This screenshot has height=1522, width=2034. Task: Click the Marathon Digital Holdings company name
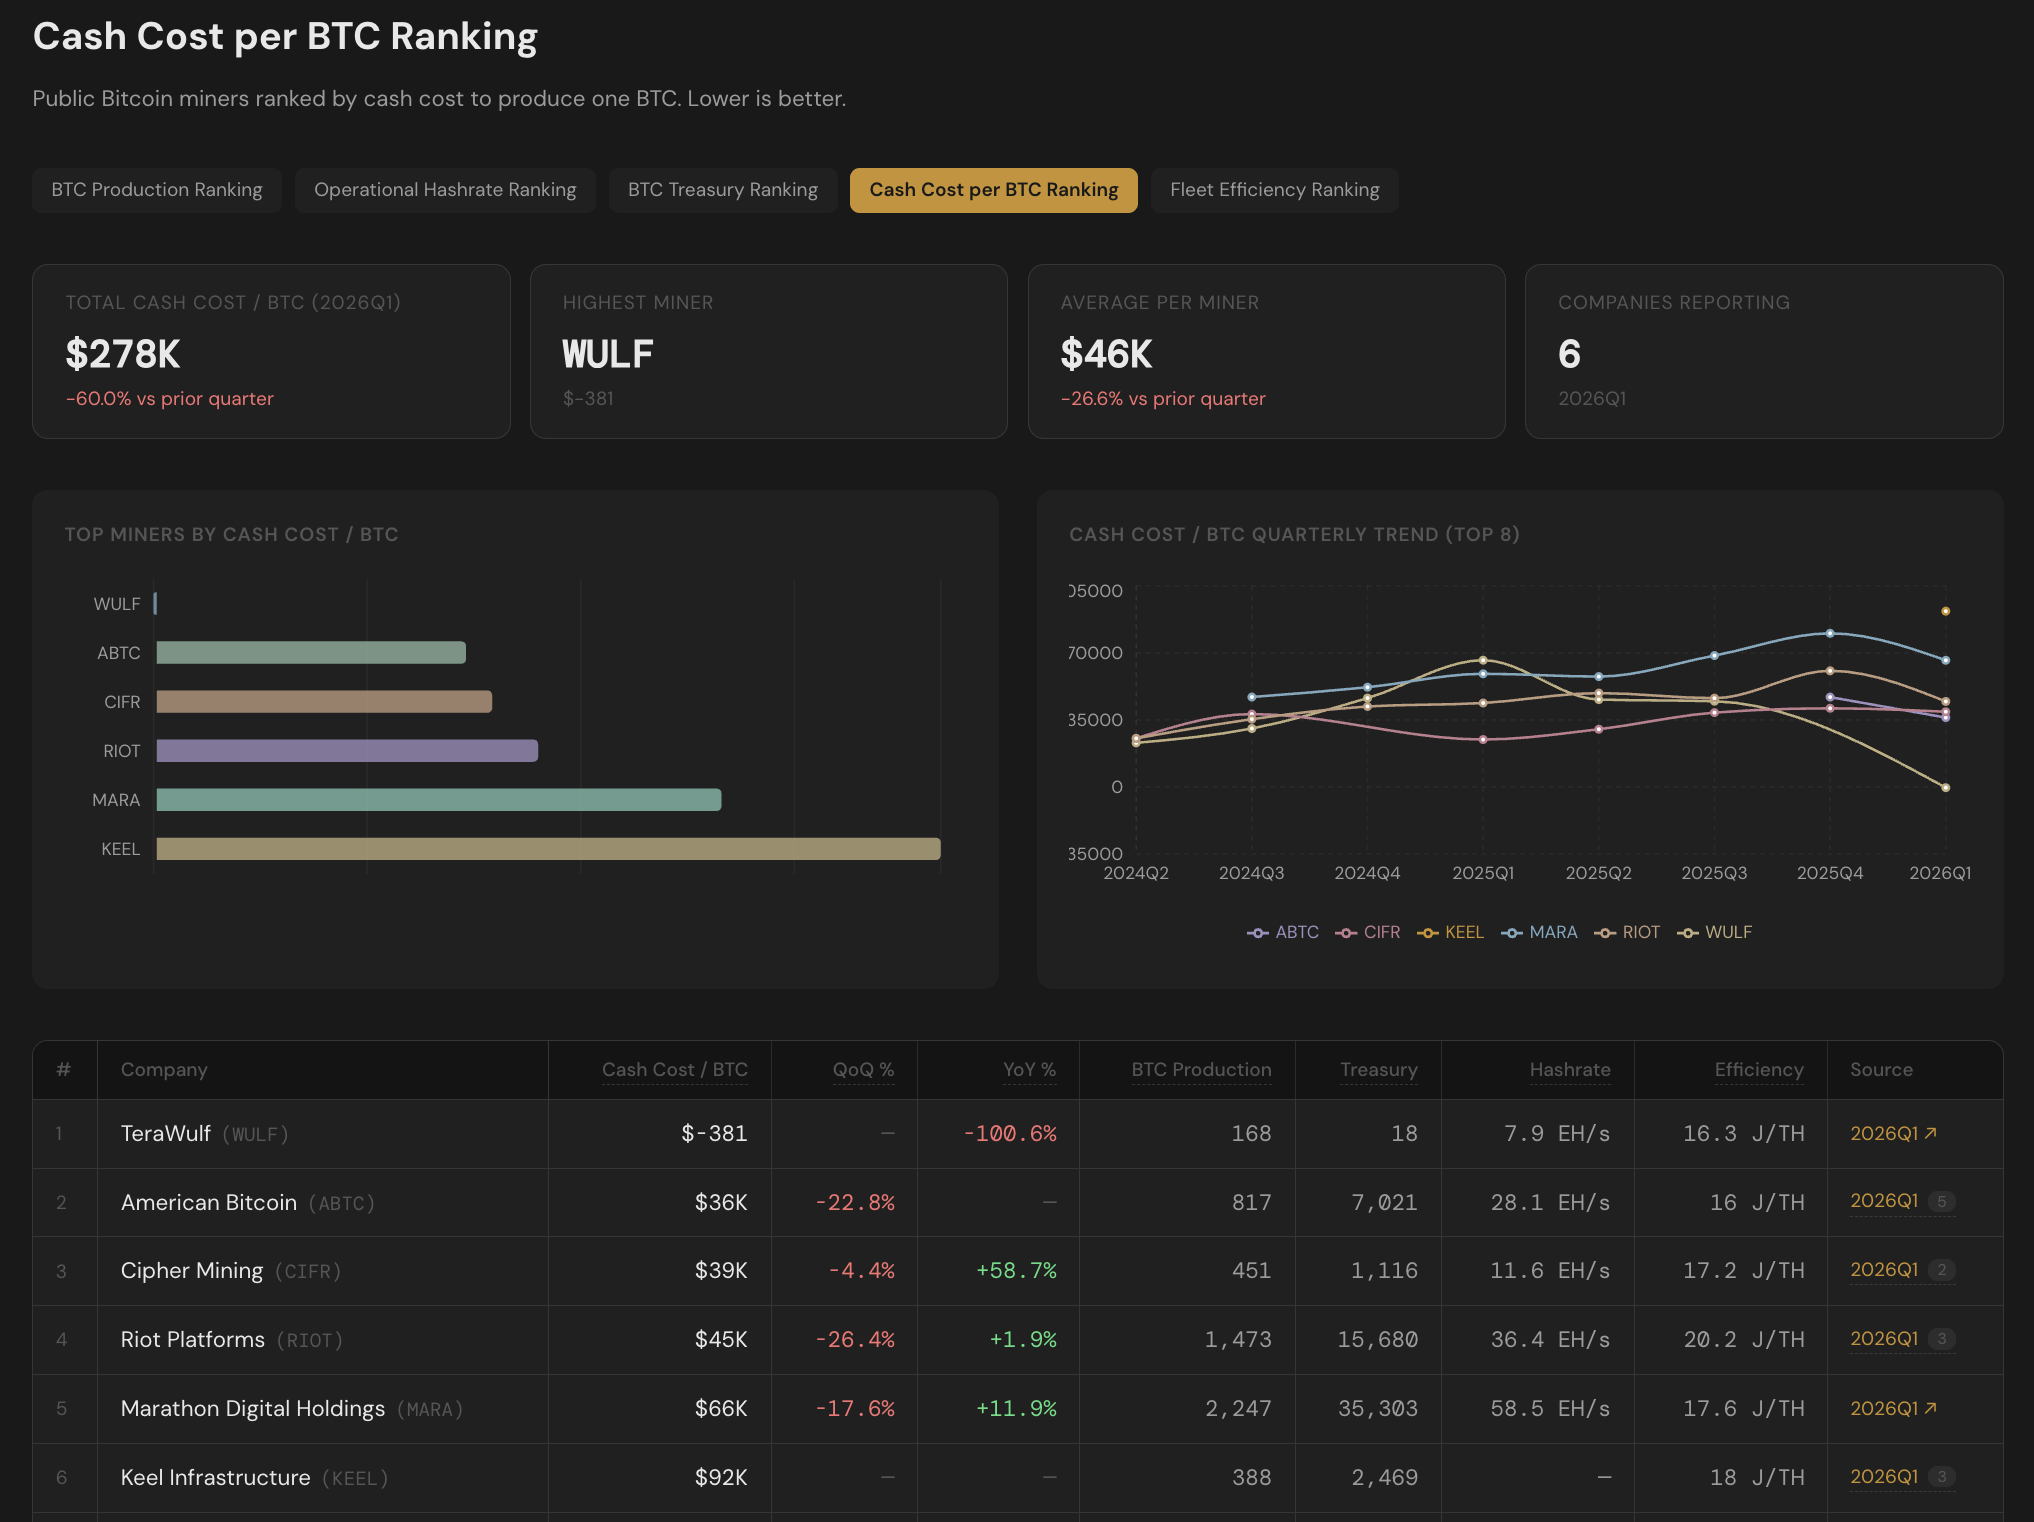[253, 1409]
